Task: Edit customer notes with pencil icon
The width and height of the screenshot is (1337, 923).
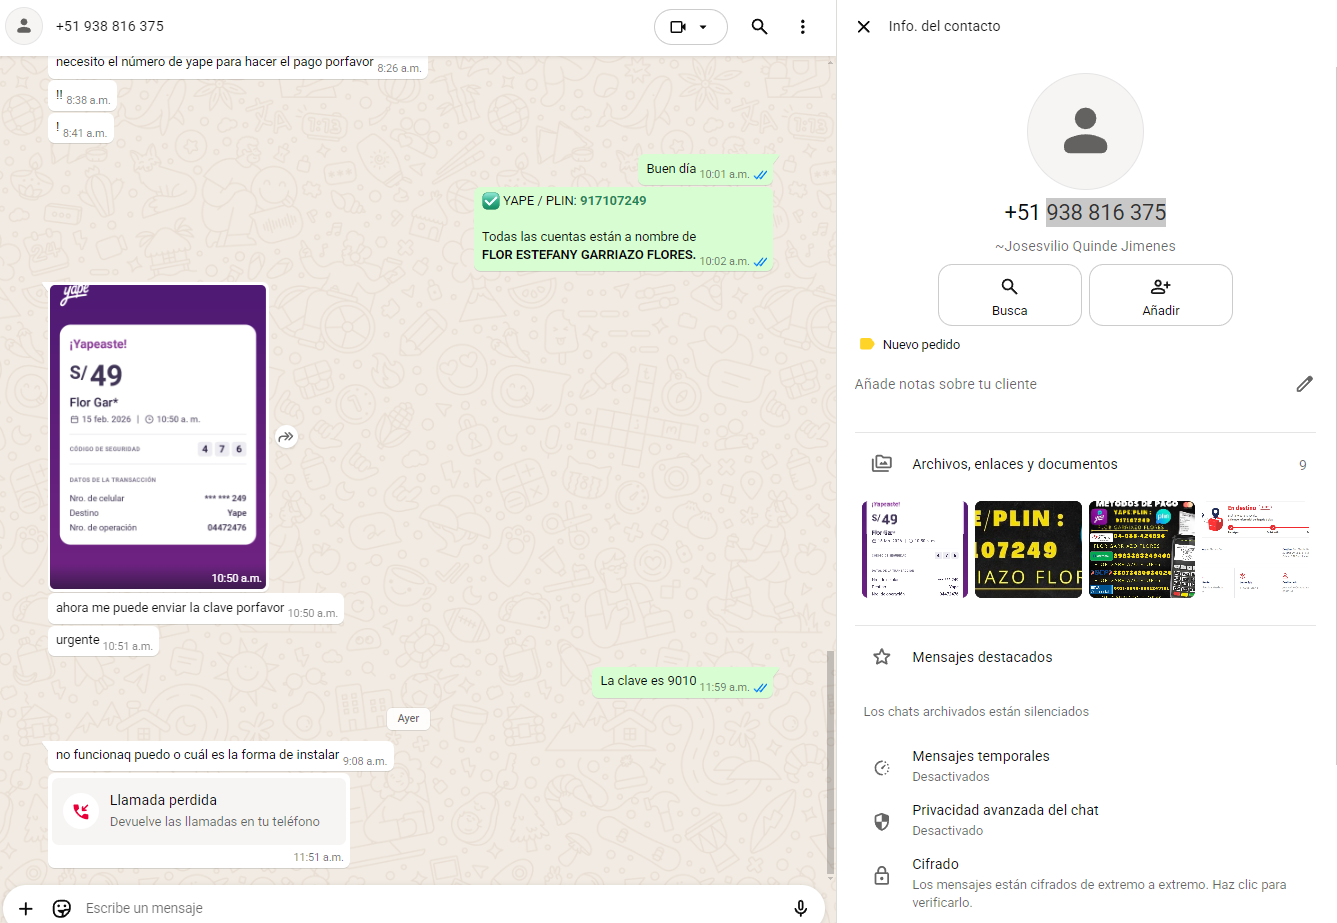Action: click(1304, 384)
